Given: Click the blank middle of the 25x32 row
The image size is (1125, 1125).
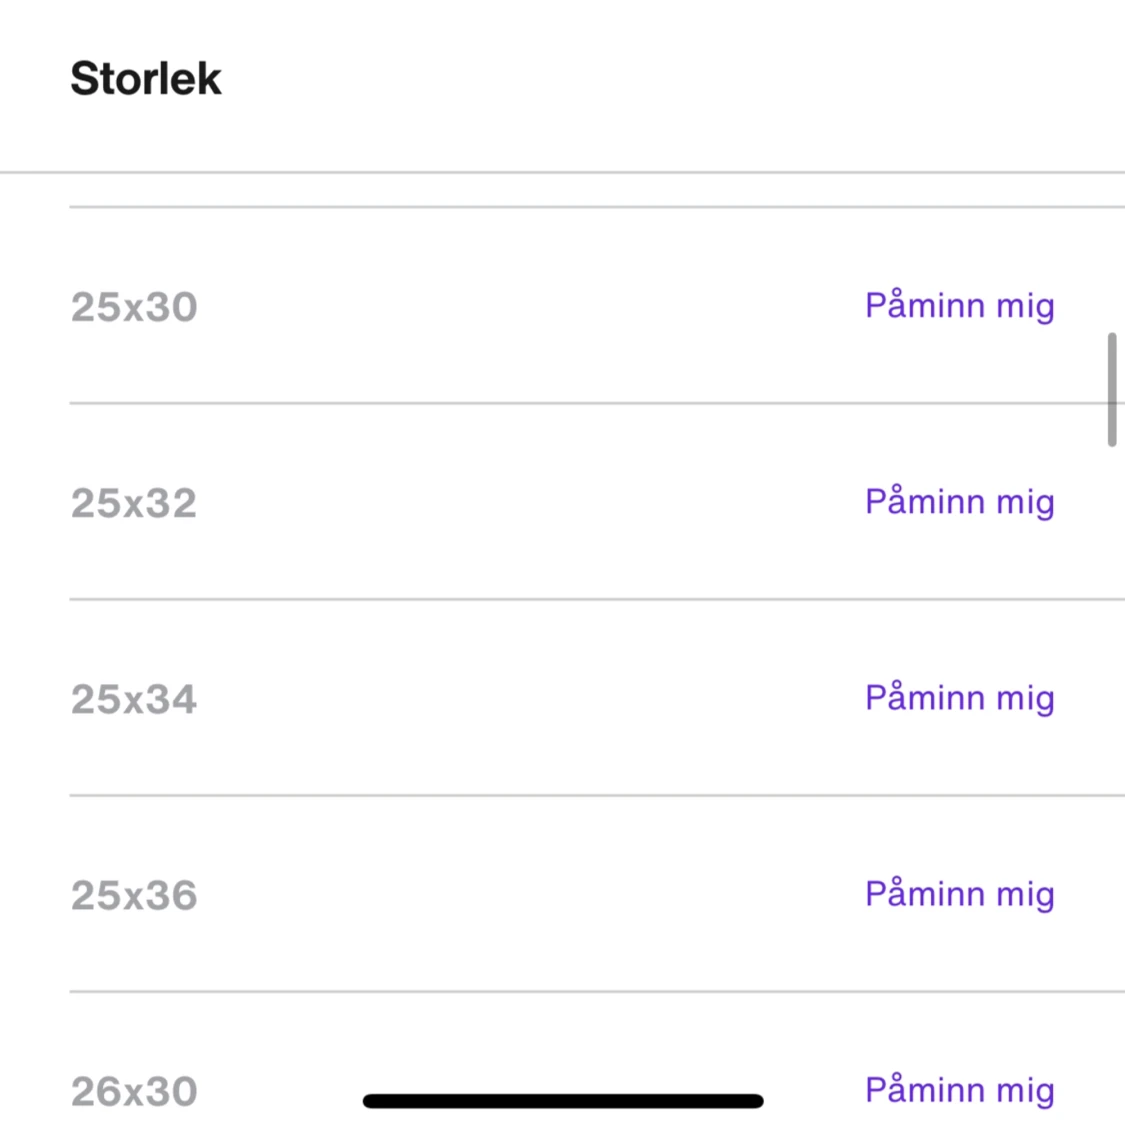Looking at the screenshot, I should tap(531, 503).
